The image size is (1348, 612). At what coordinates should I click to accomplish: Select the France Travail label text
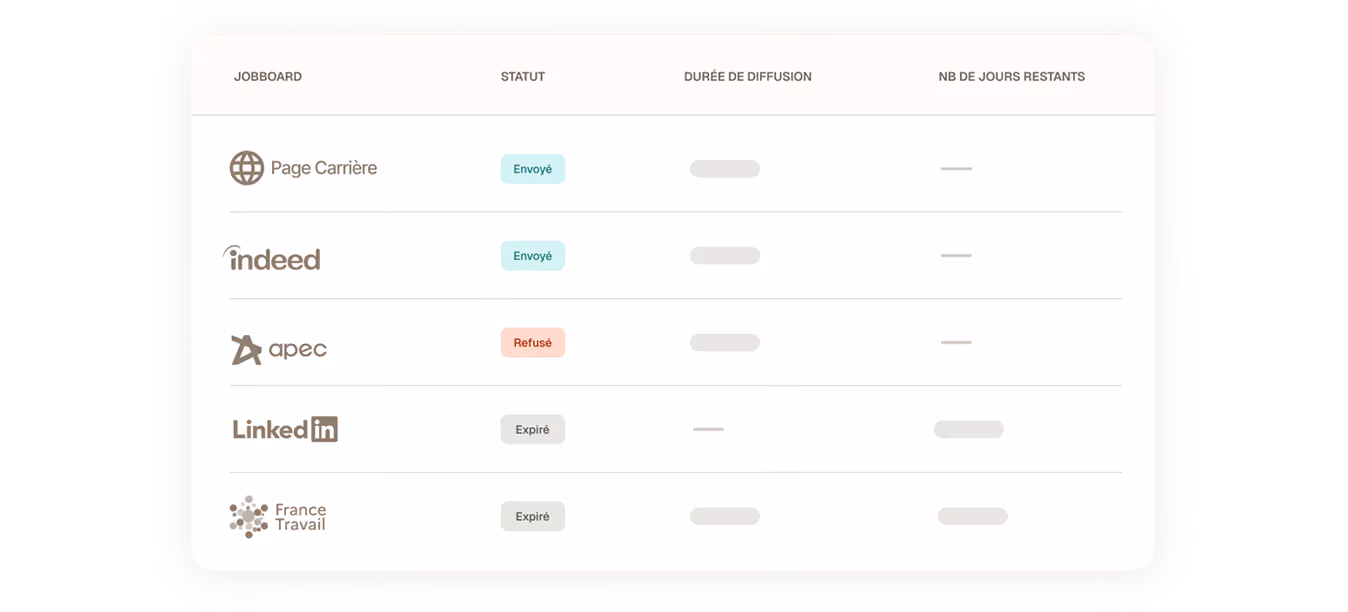pyautogui.click(x=301, y=517)
